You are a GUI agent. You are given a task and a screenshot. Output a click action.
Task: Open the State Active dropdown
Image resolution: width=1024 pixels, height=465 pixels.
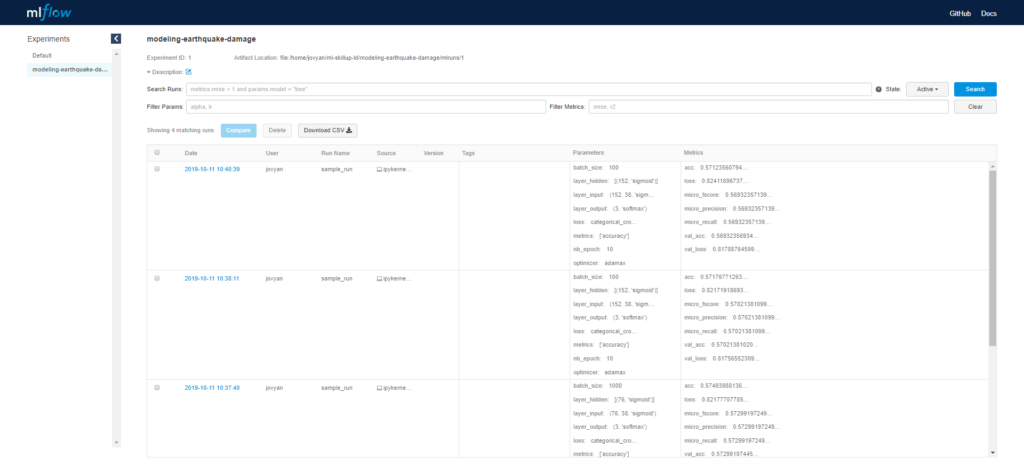pyautogui.click(x=927, y=89)
